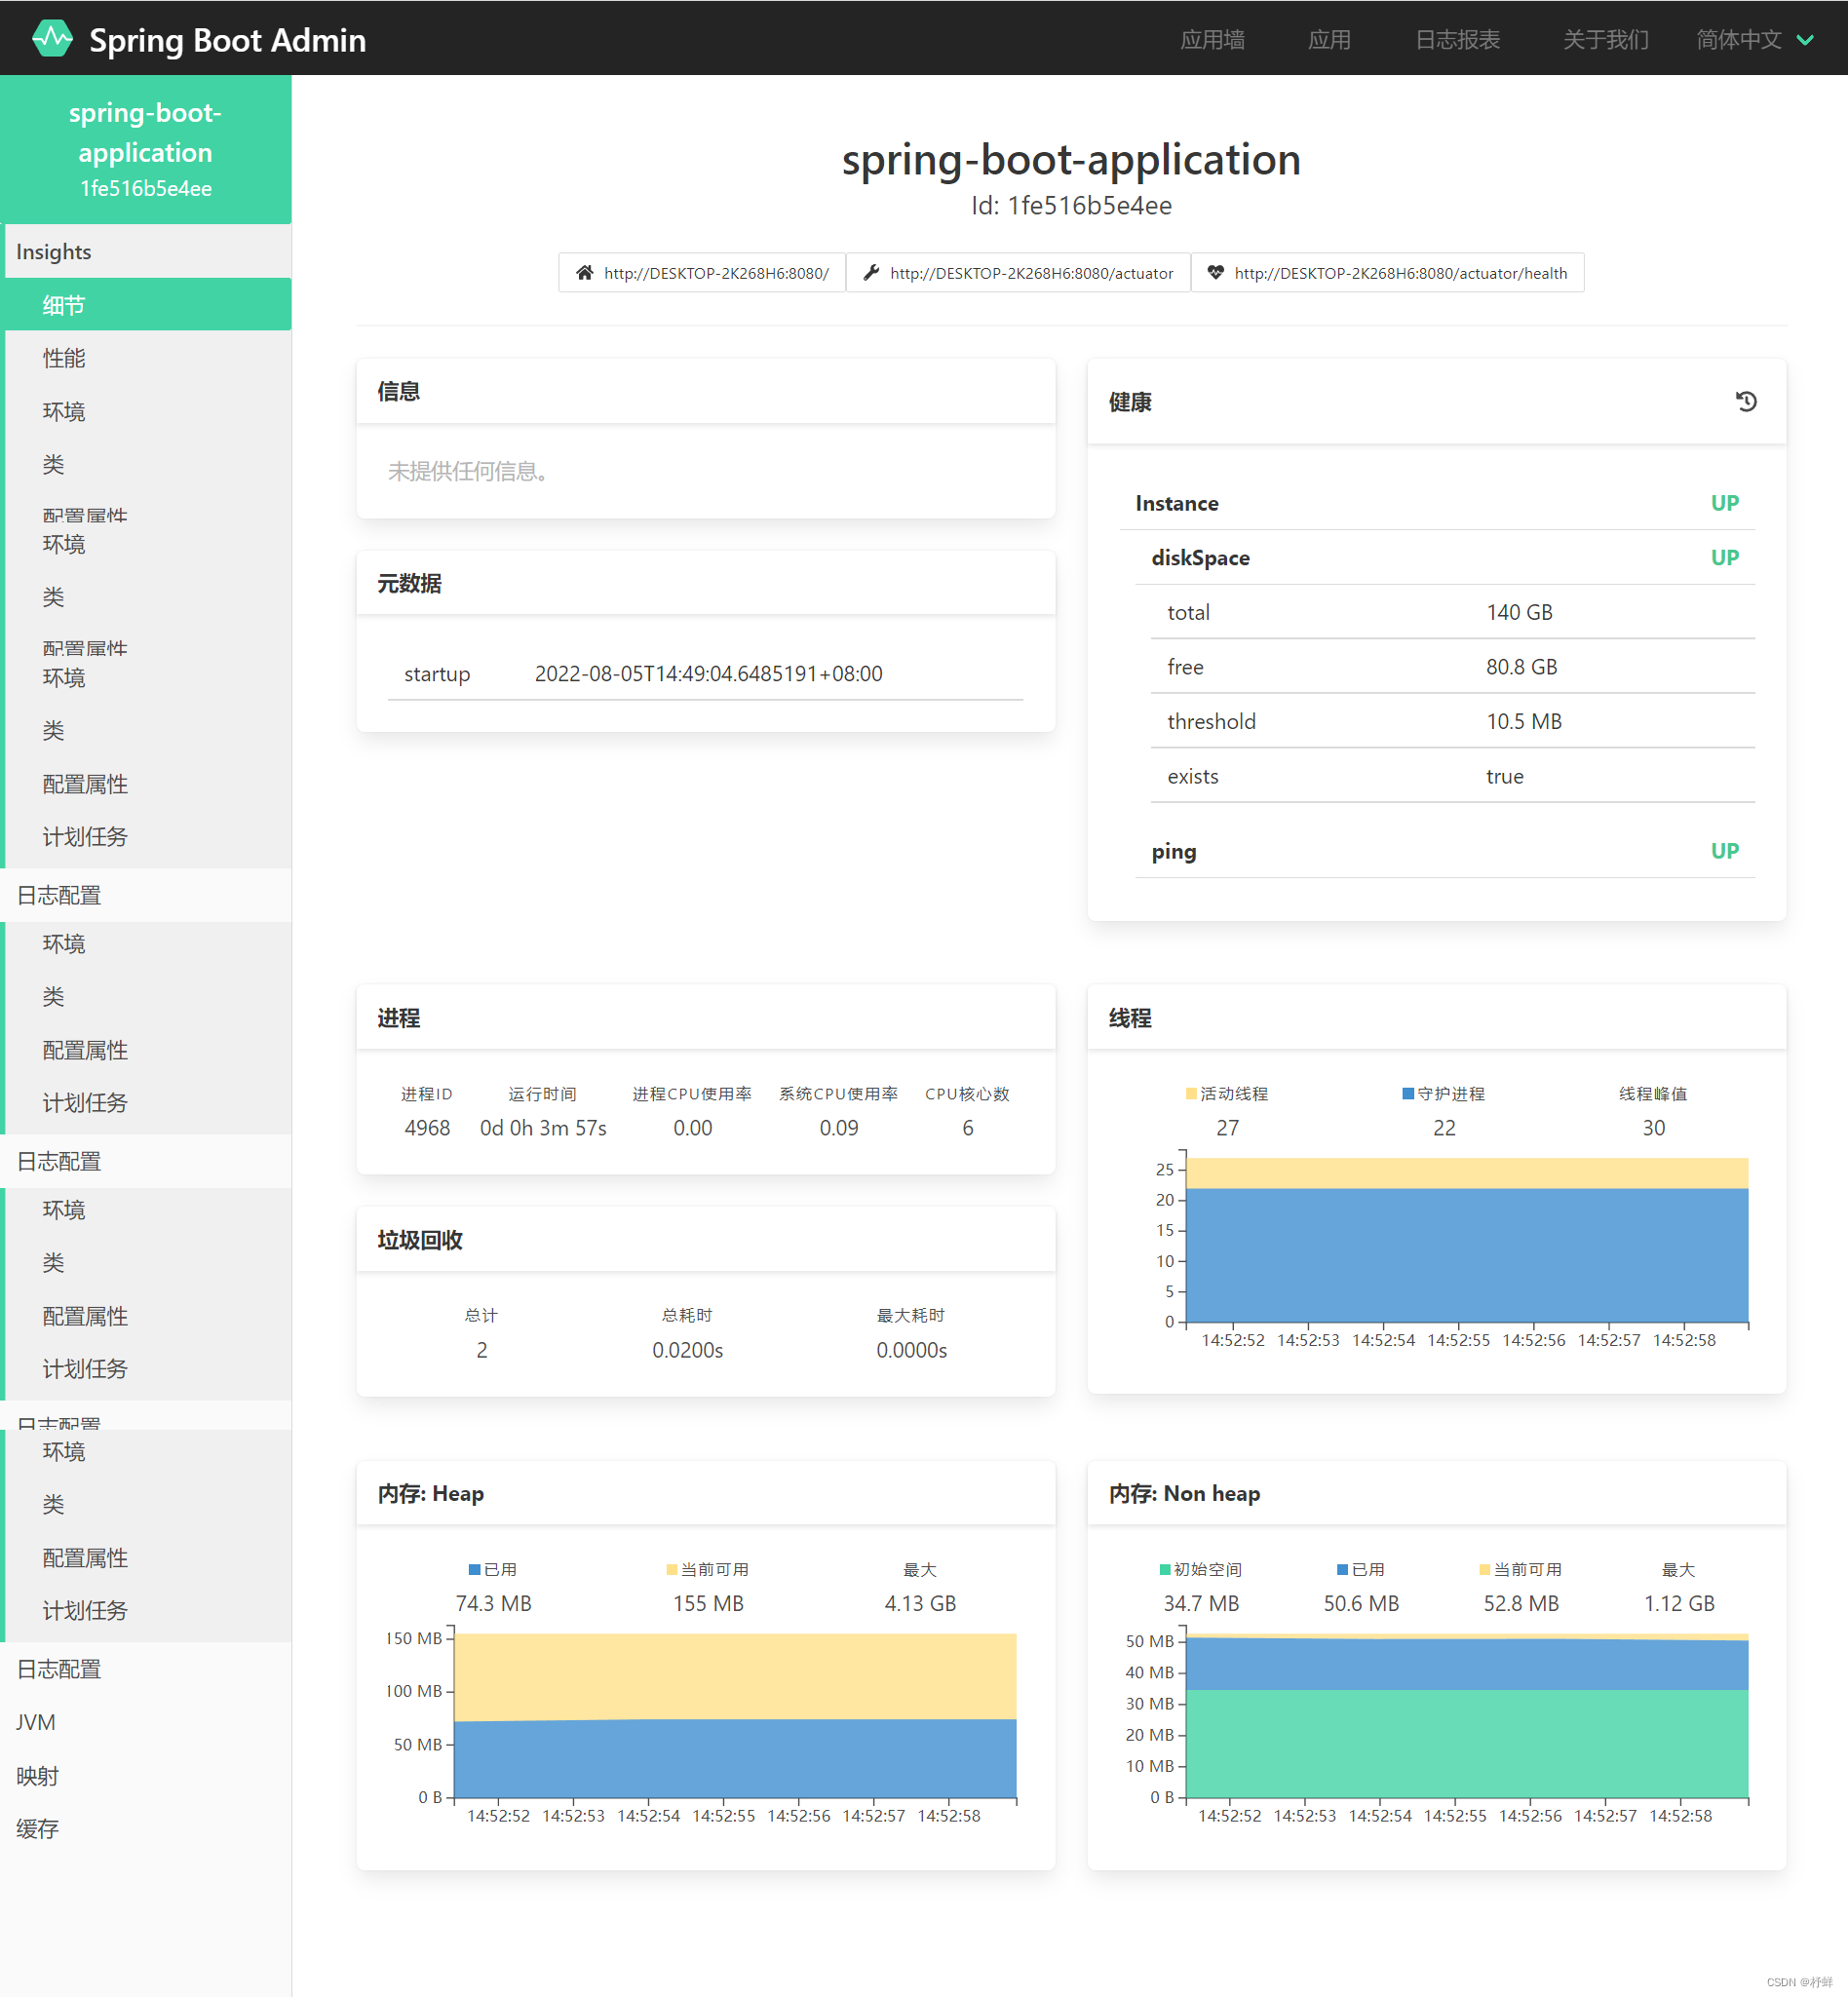Viewport: 1848px width, 1997px height.
Task: Expand the Insights sidebar section
Action: coord(146,251)
